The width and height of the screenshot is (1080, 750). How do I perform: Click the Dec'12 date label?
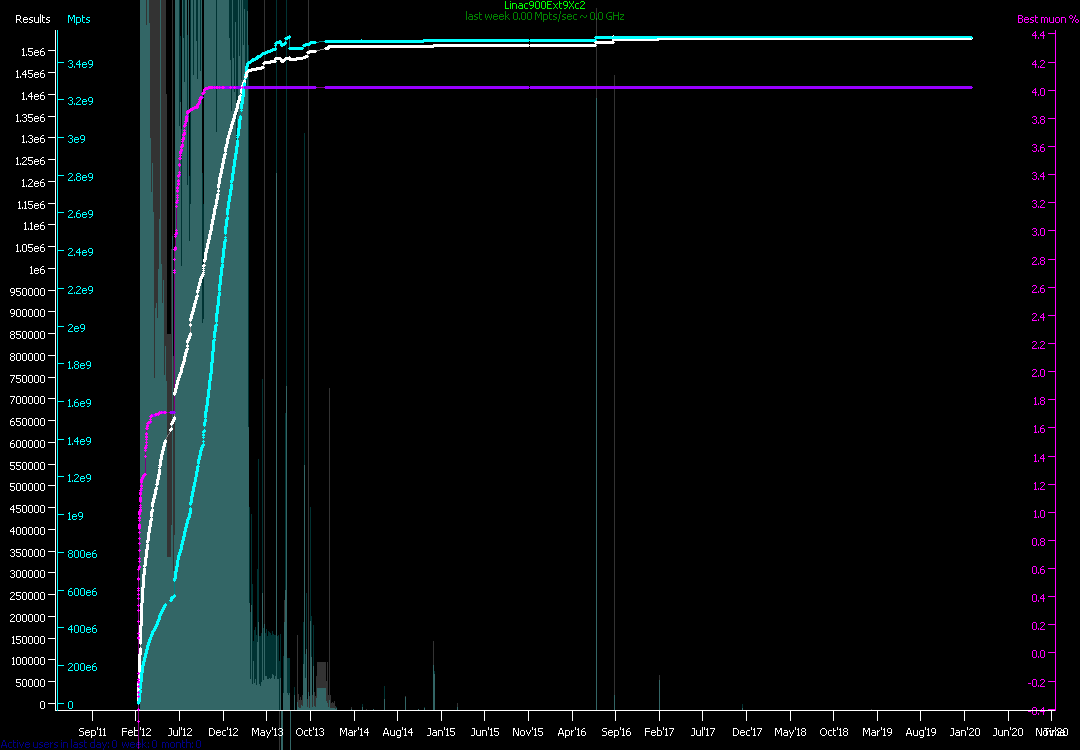point(223,732)
